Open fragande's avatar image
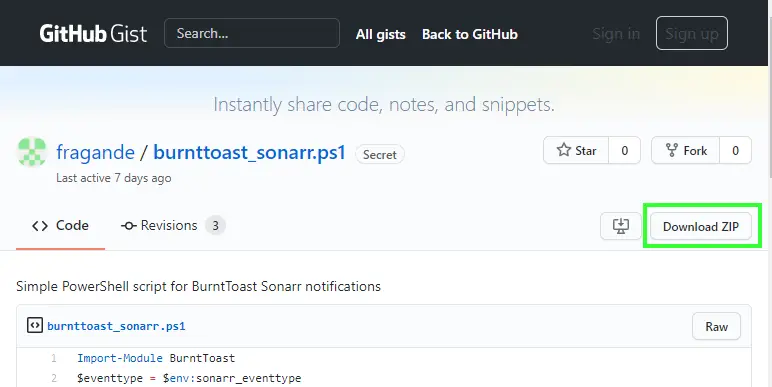This screenshot has width=772, height=387. [x=32, y=152]
